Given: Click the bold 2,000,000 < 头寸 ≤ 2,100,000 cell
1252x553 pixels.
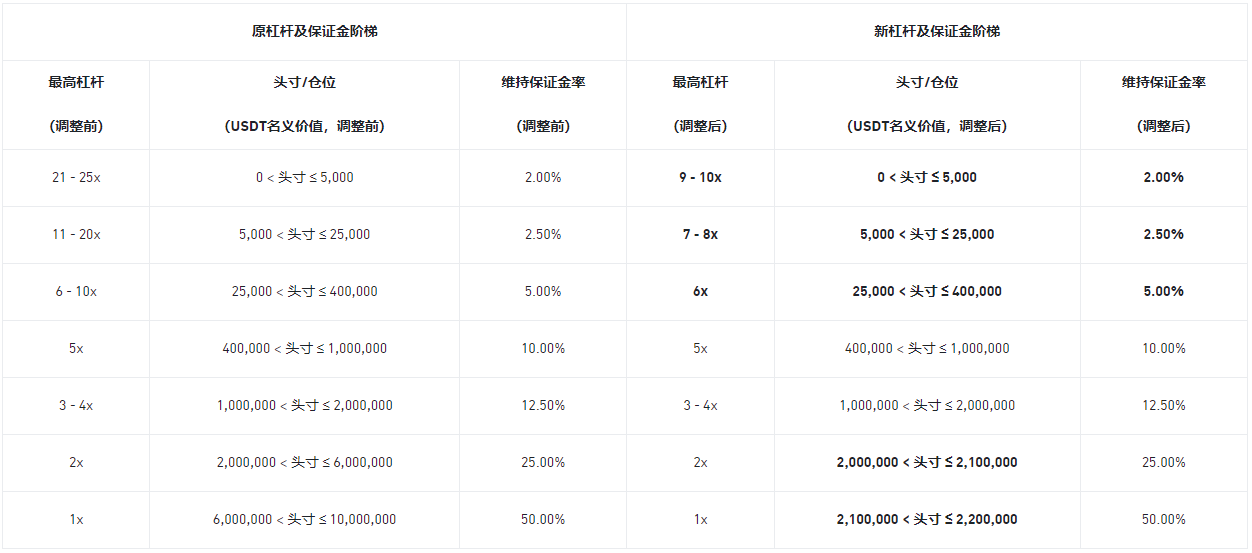Looking at the screenshot, I should pyautogui.click(x=927, y=463).
